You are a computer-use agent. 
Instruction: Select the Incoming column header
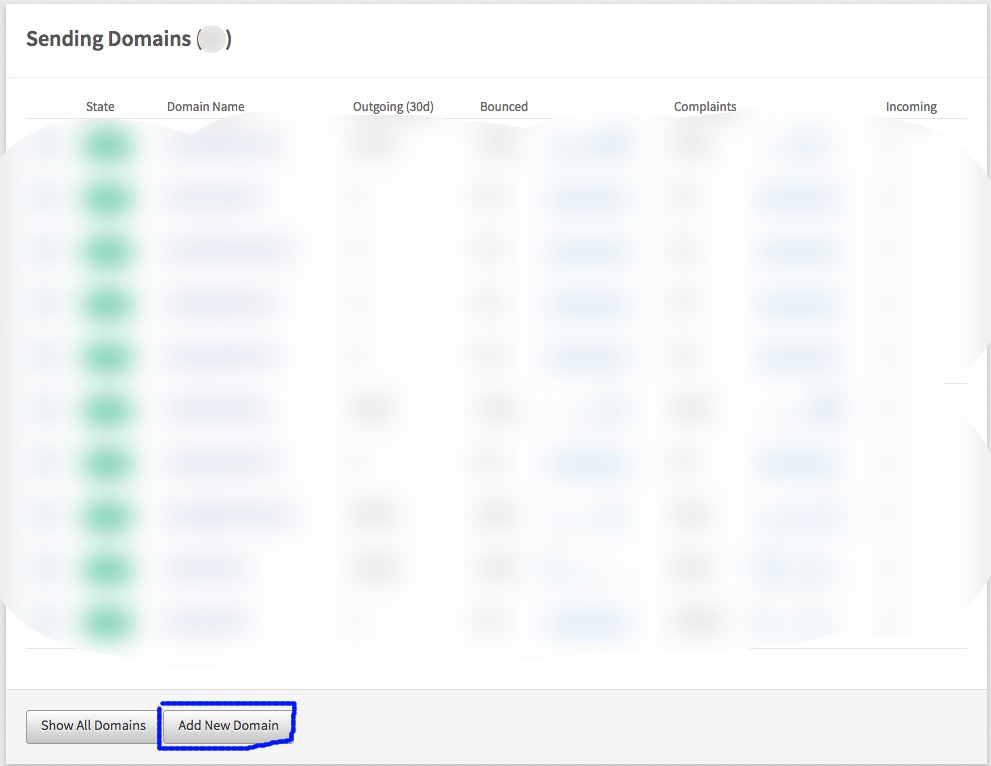pyautogui.click(x=910, y=107)
